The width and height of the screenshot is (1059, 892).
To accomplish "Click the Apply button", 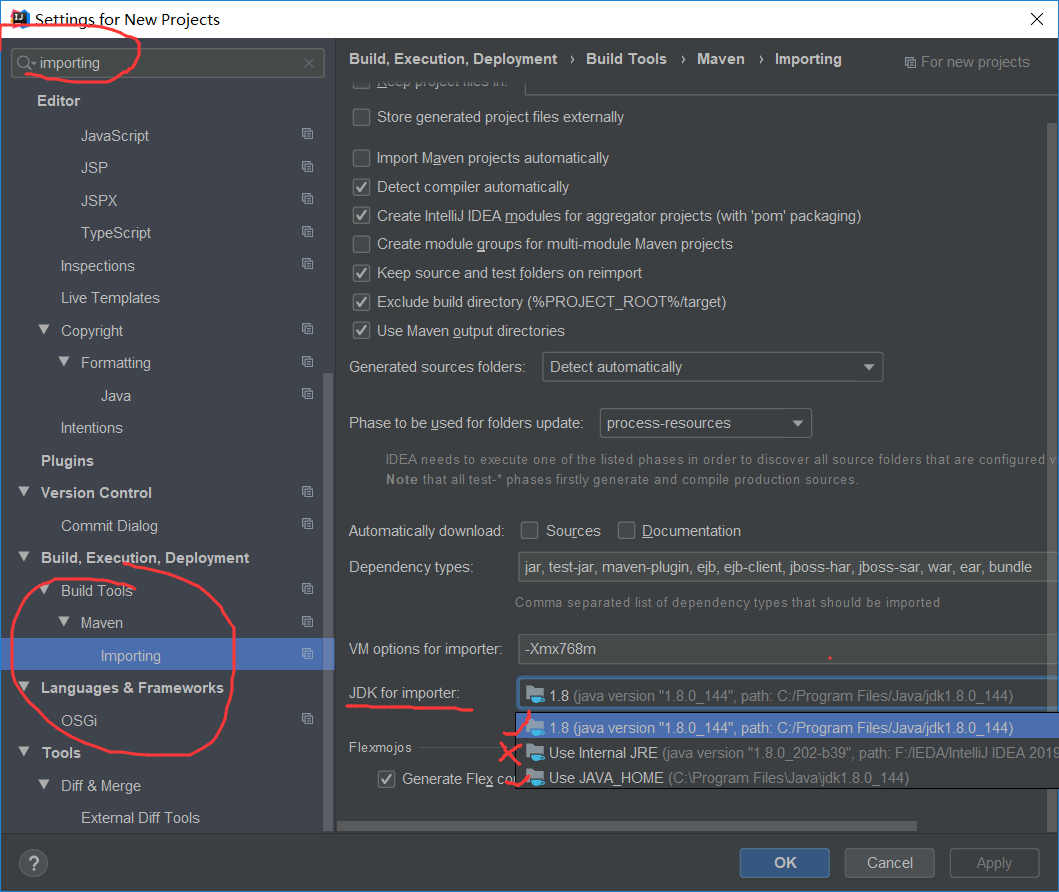I will pos(994,863).
